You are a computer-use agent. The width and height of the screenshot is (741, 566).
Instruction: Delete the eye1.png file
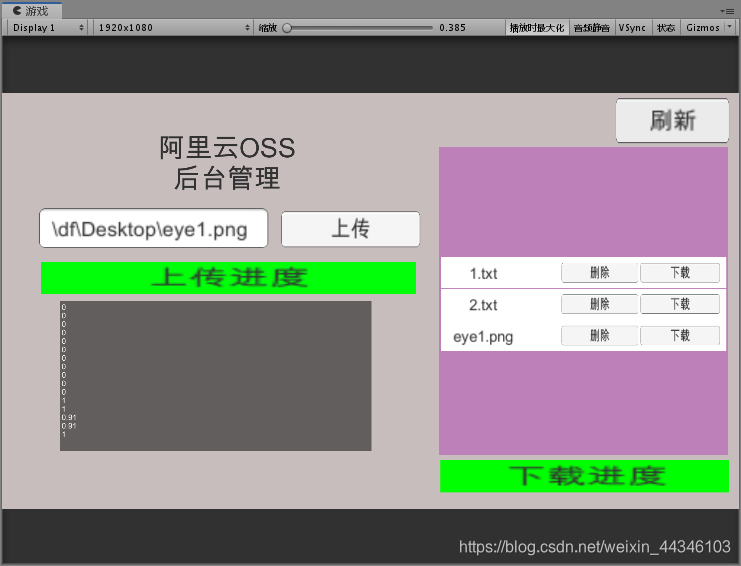[x=599, y=335]
